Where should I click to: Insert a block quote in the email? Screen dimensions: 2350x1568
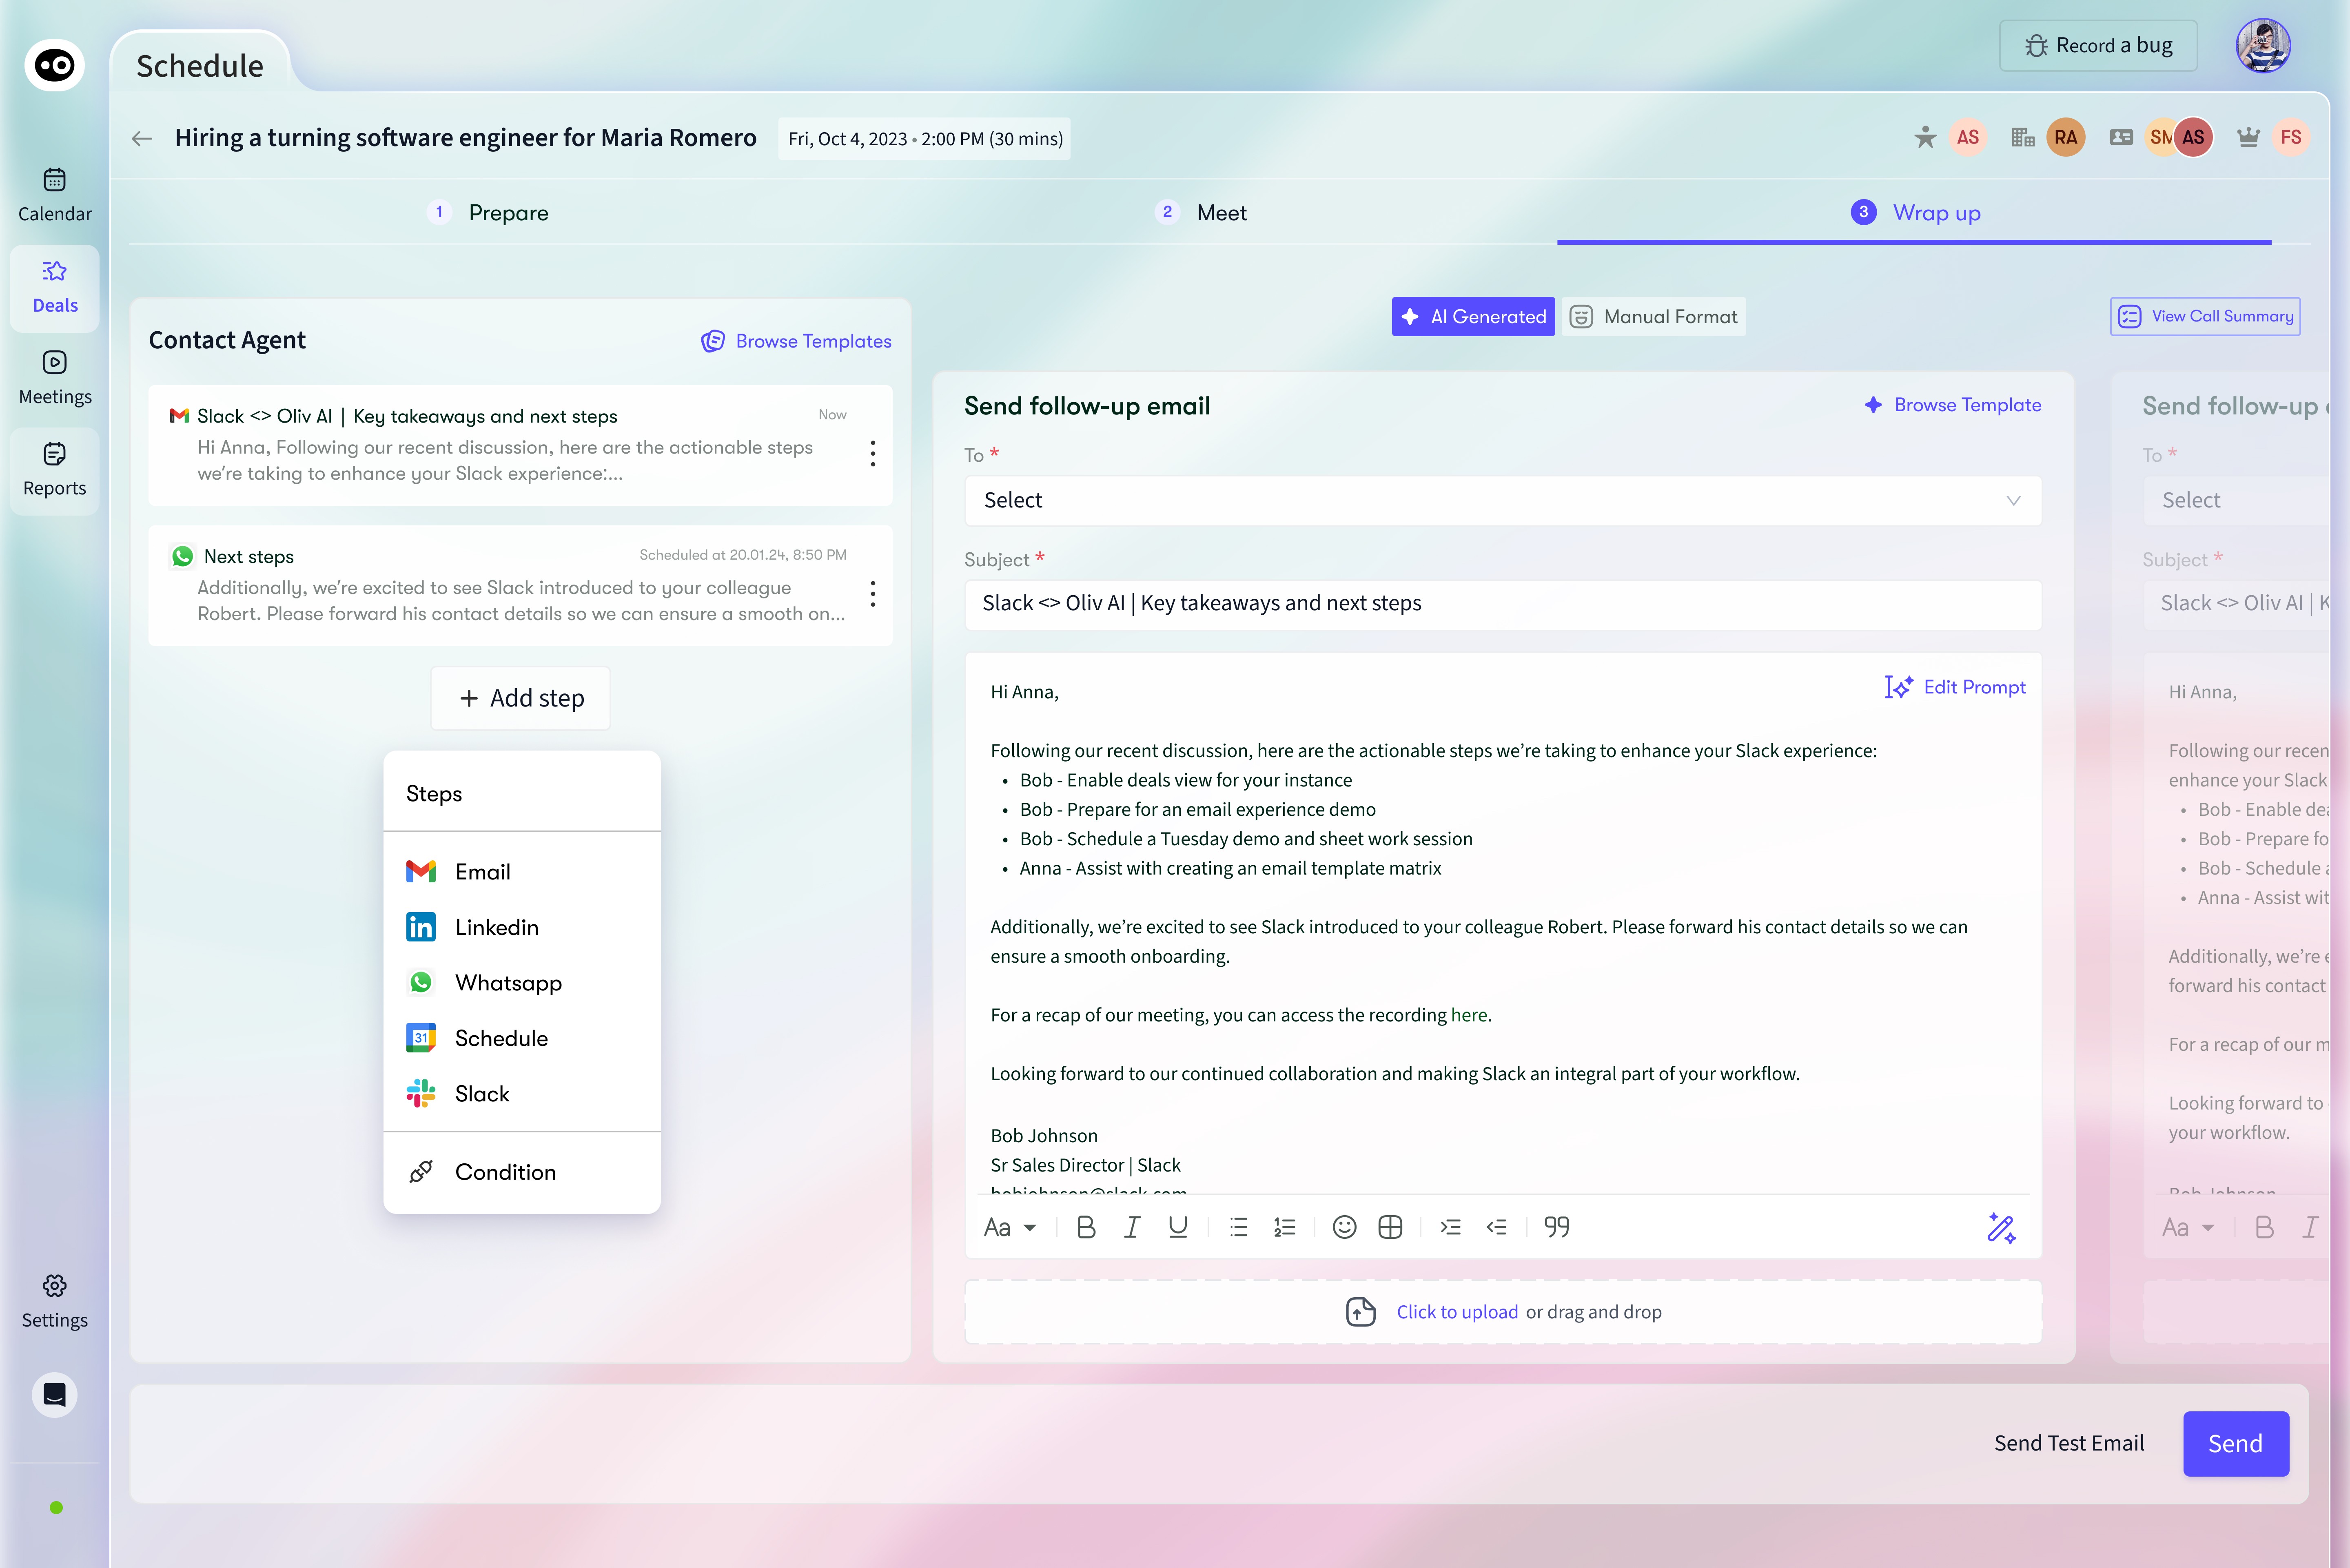tap(1557, 1227)
